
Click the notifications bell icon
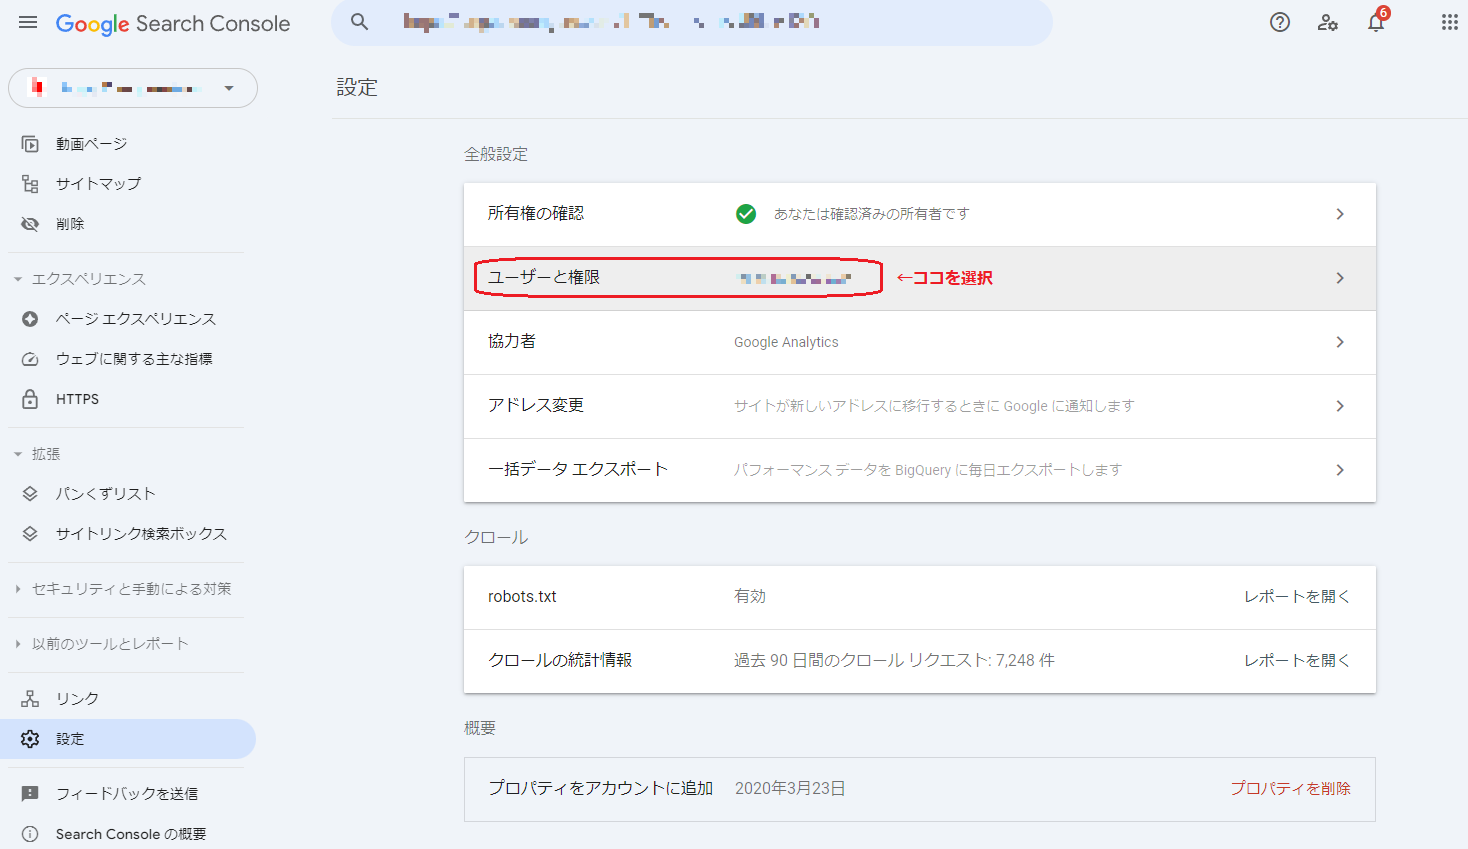pos(1375,22)
